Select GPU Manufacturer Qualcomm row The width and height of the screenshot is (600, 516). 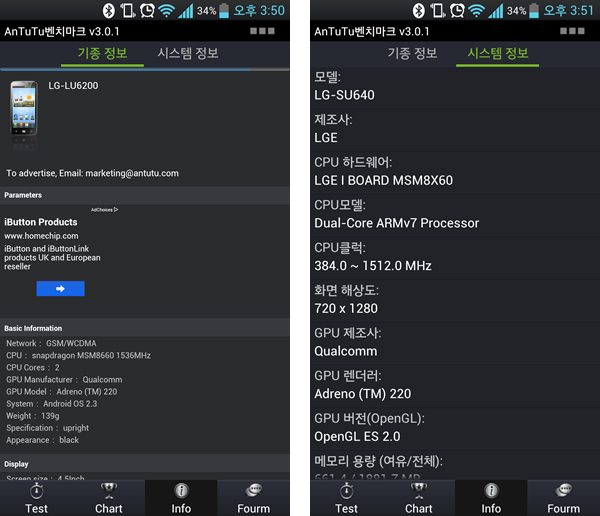tap(64, 380)
